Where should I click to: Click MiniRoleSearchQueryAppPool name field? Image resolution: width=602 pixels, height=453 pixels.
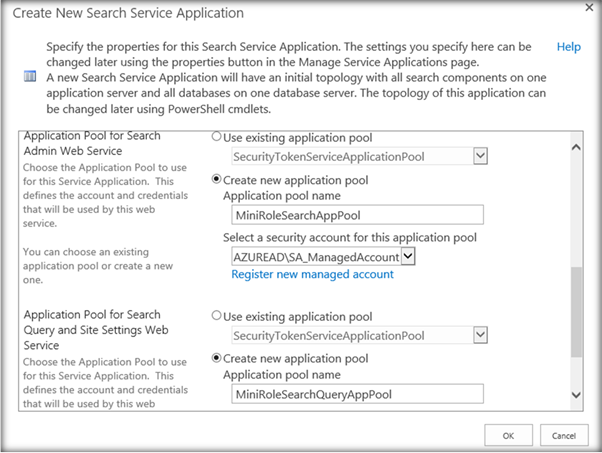coord(356,394)
